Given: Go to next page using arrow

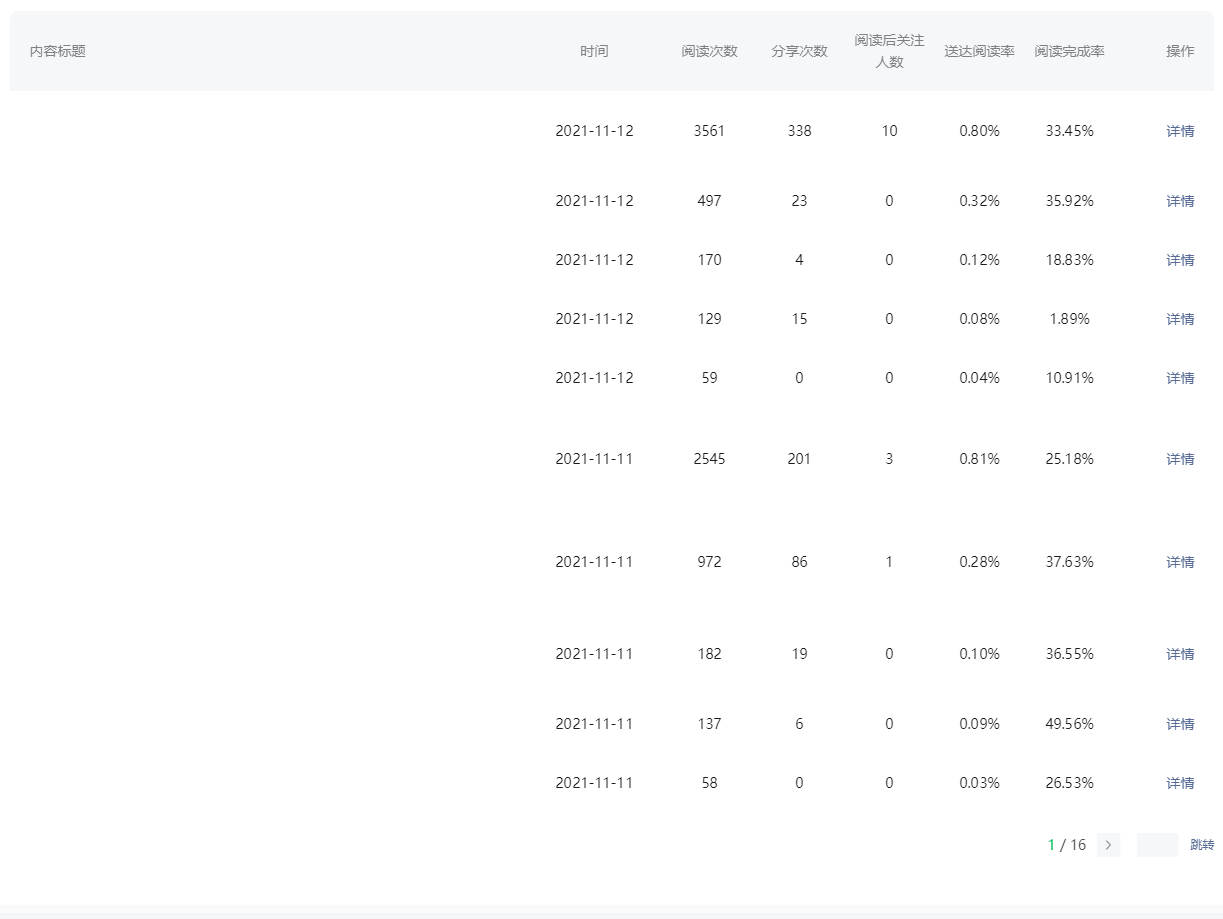Looking at the screenshot, I should click(1108, 845).
